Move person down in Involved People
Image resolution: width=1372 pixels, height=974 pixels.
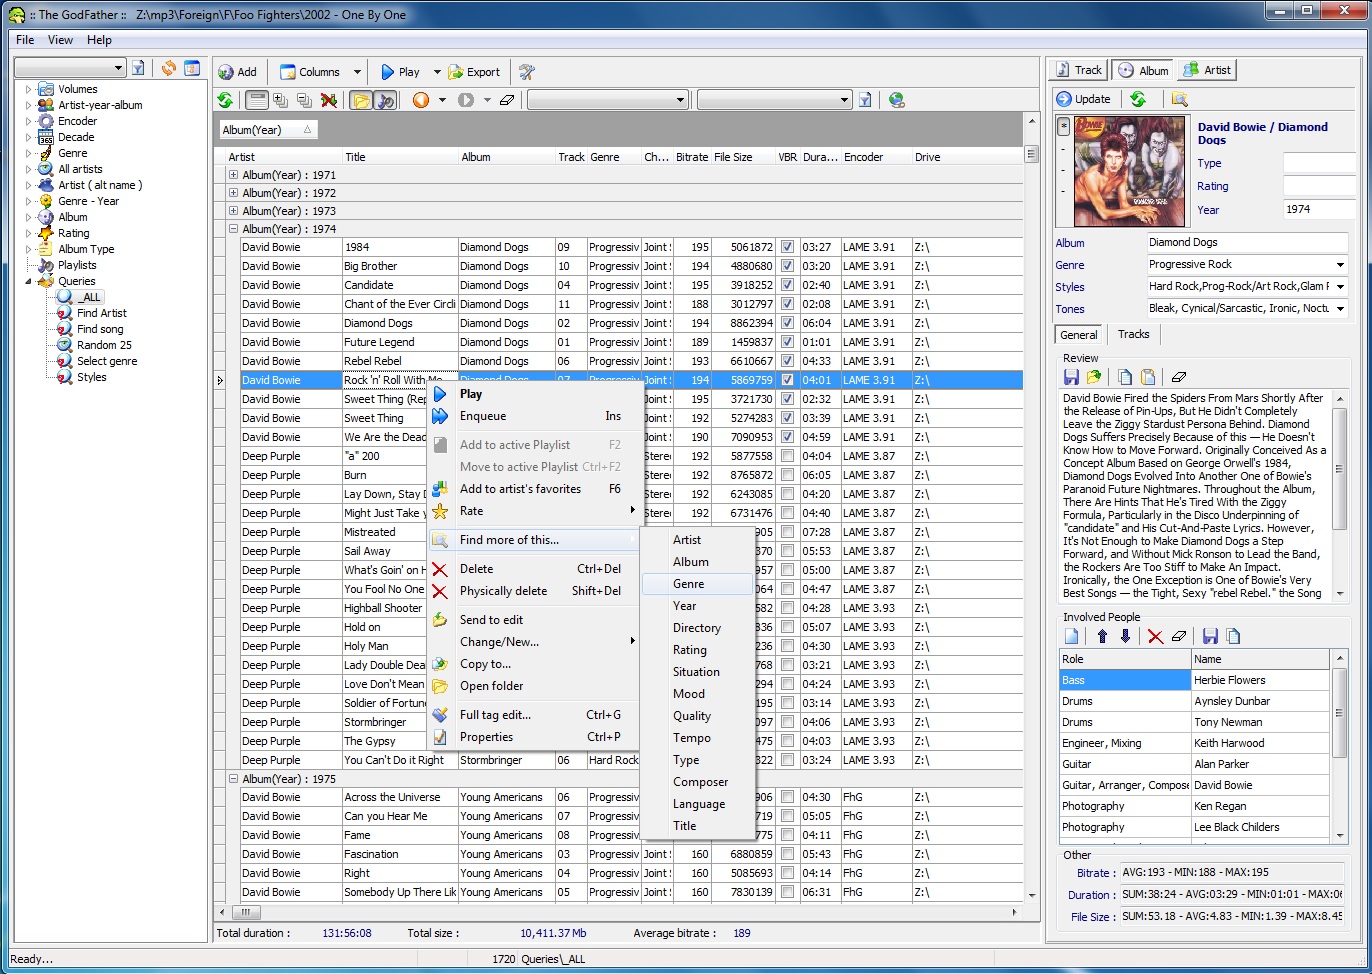point(1125,636)
